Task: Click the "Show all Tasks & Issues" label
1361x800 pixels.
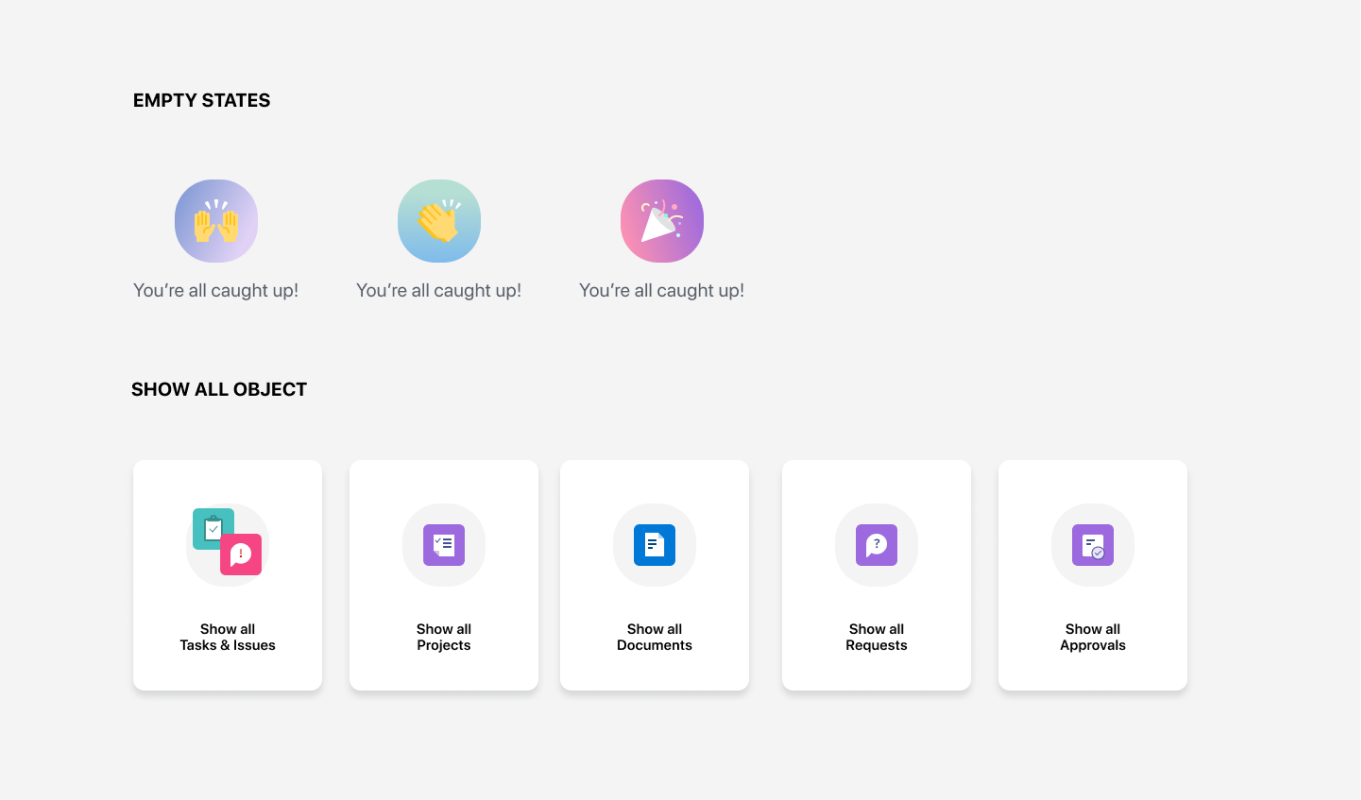Action: [228, 637]
